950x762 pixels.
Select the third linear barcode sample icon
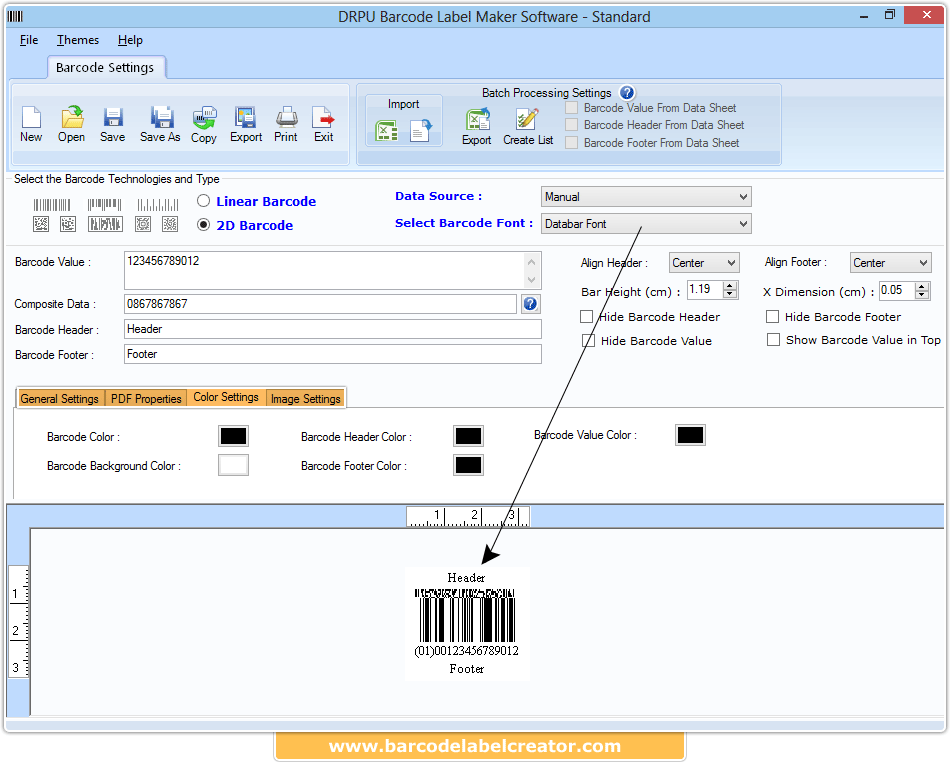point(158,205)
